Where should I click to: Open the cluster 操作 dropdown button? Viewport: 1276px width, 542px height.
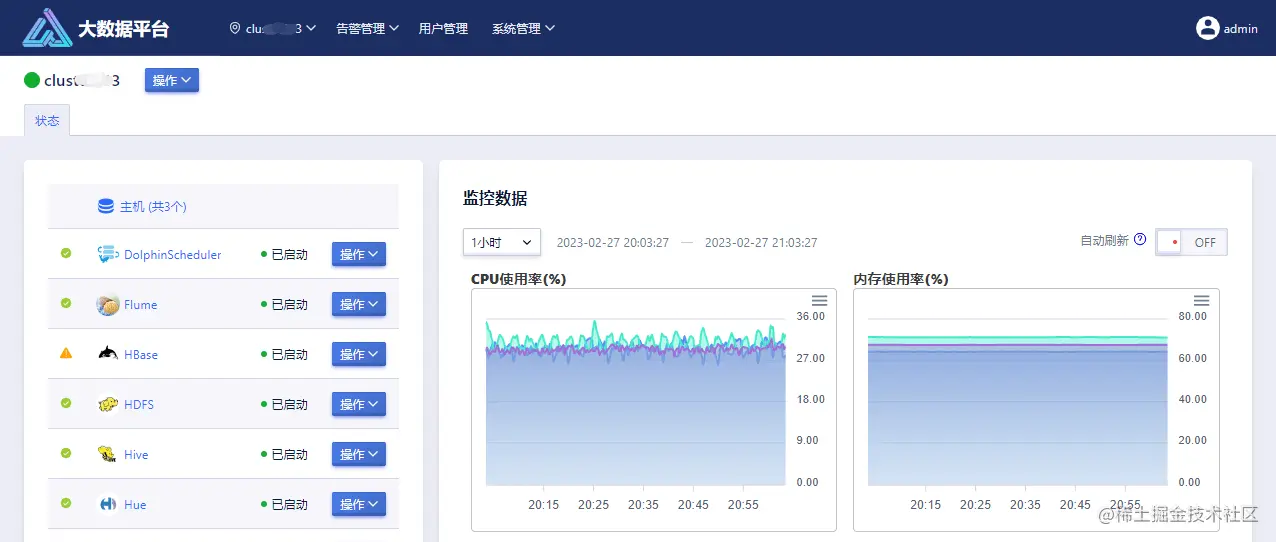click(x=172, y=80)
